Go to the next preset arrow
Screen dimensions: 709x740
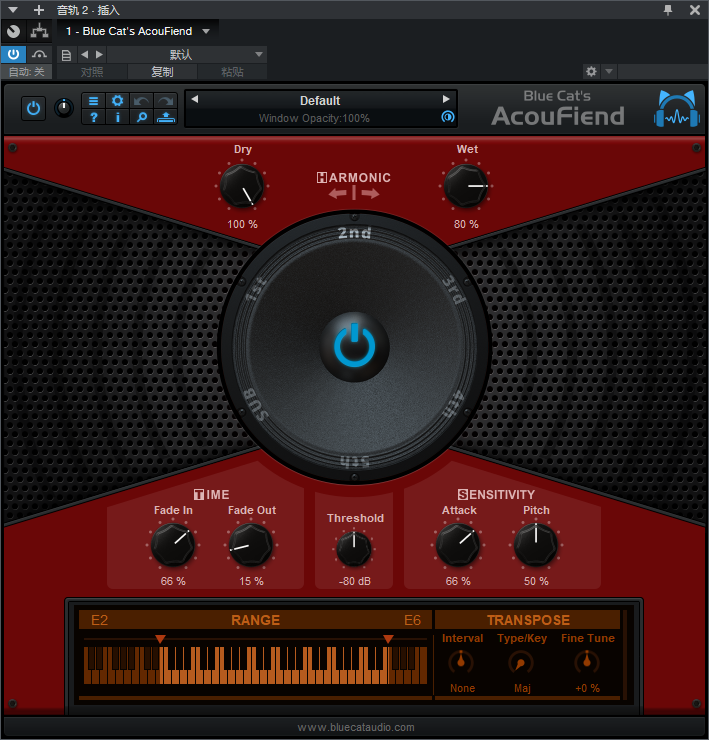pyautogui.click(x=446, y=99)
